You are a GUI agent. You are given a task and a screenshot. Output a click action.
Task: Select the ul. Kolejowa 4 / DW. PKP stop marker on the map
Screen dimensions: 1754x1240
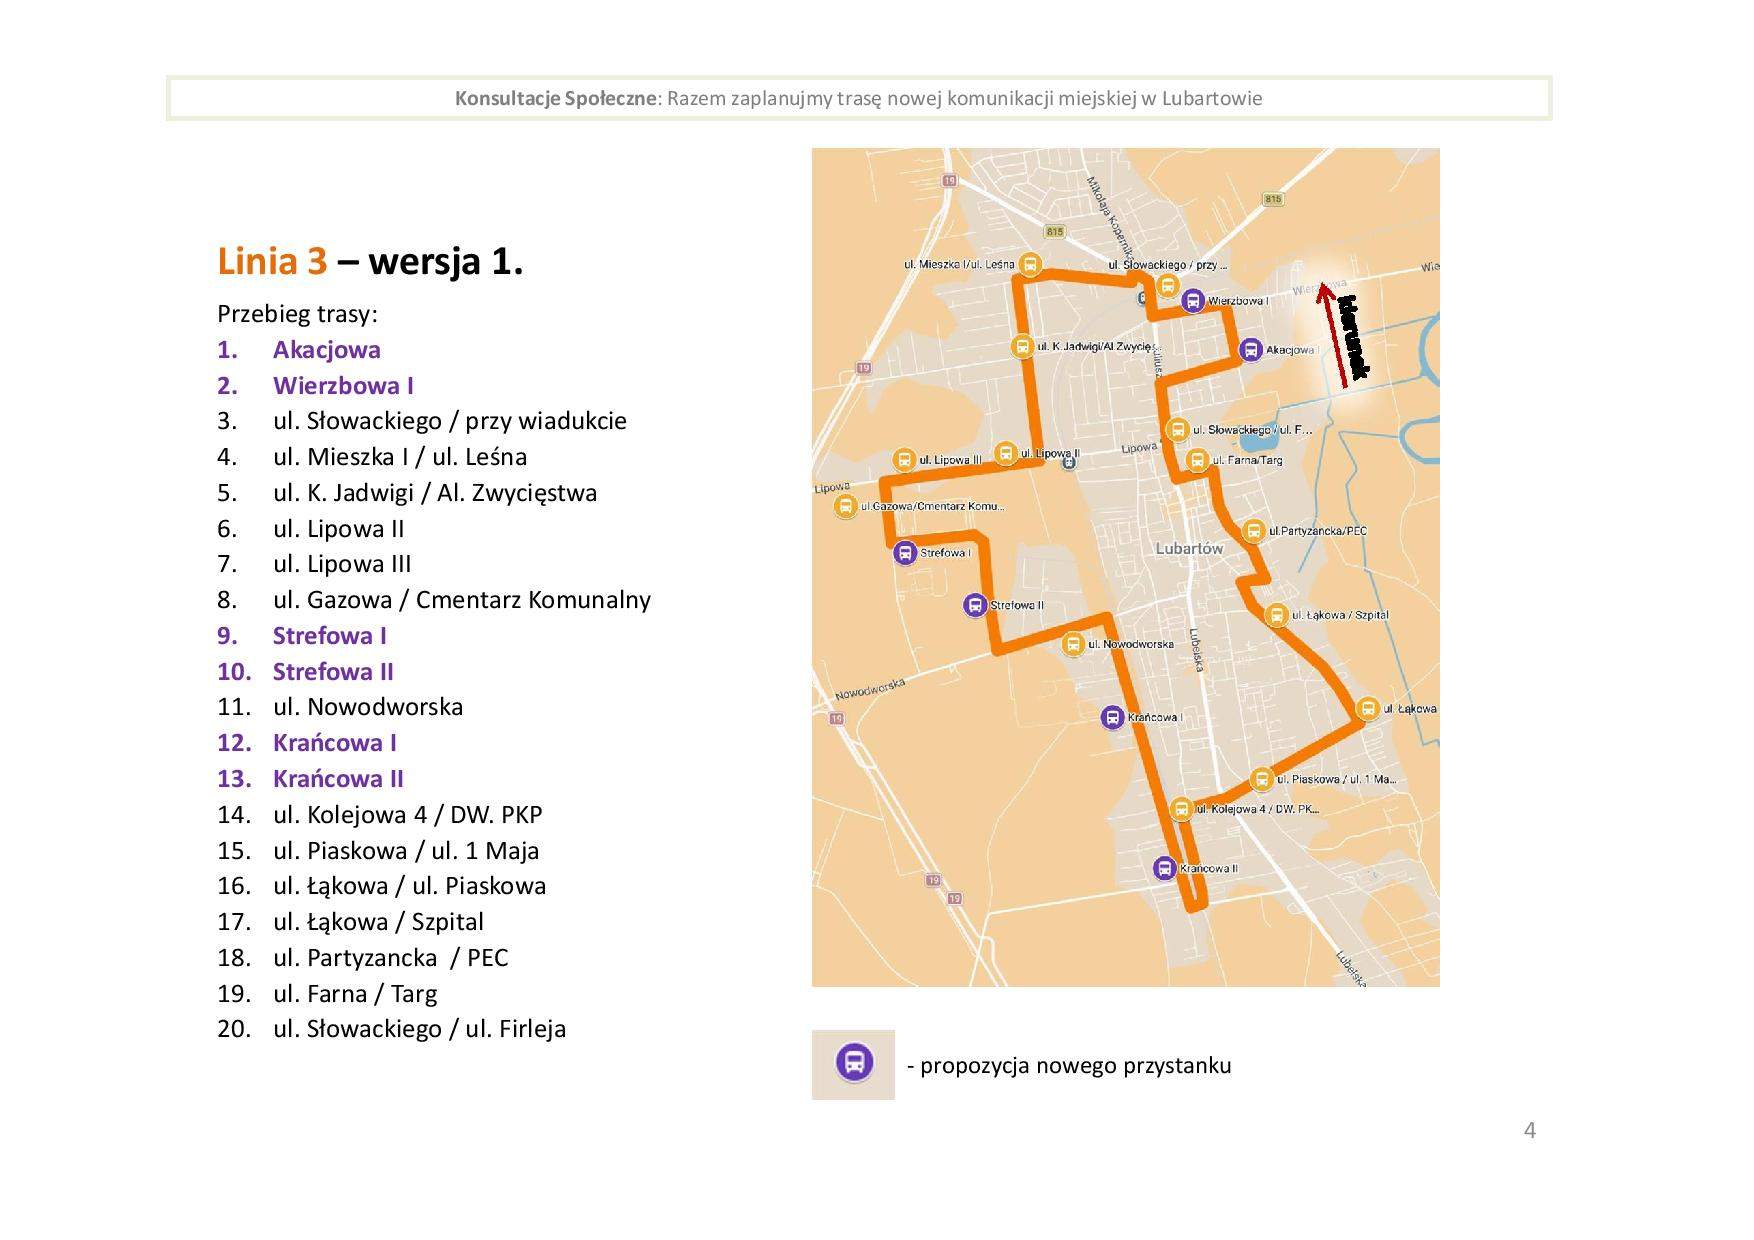point(1181,809)
